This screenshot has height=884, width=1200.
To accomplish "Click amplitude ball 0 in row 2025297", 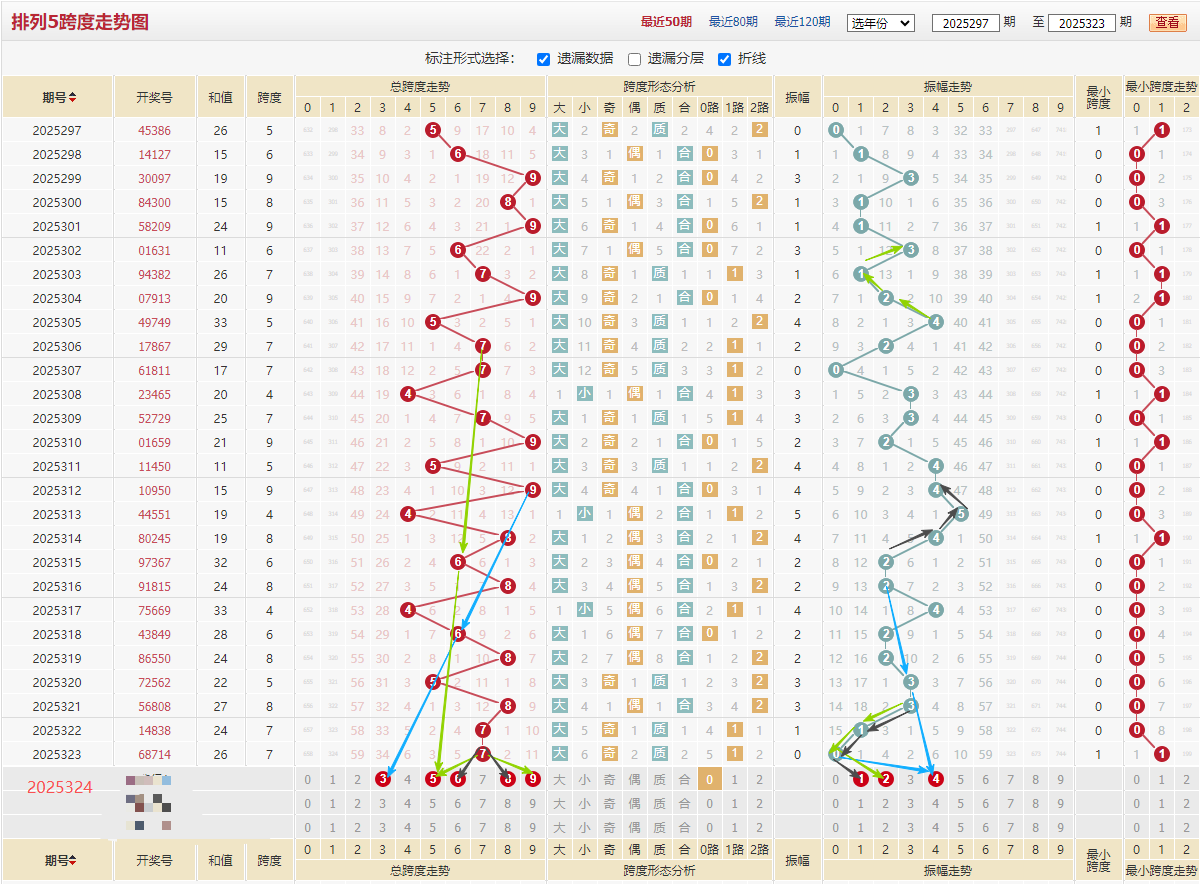I will pos(835,130).
